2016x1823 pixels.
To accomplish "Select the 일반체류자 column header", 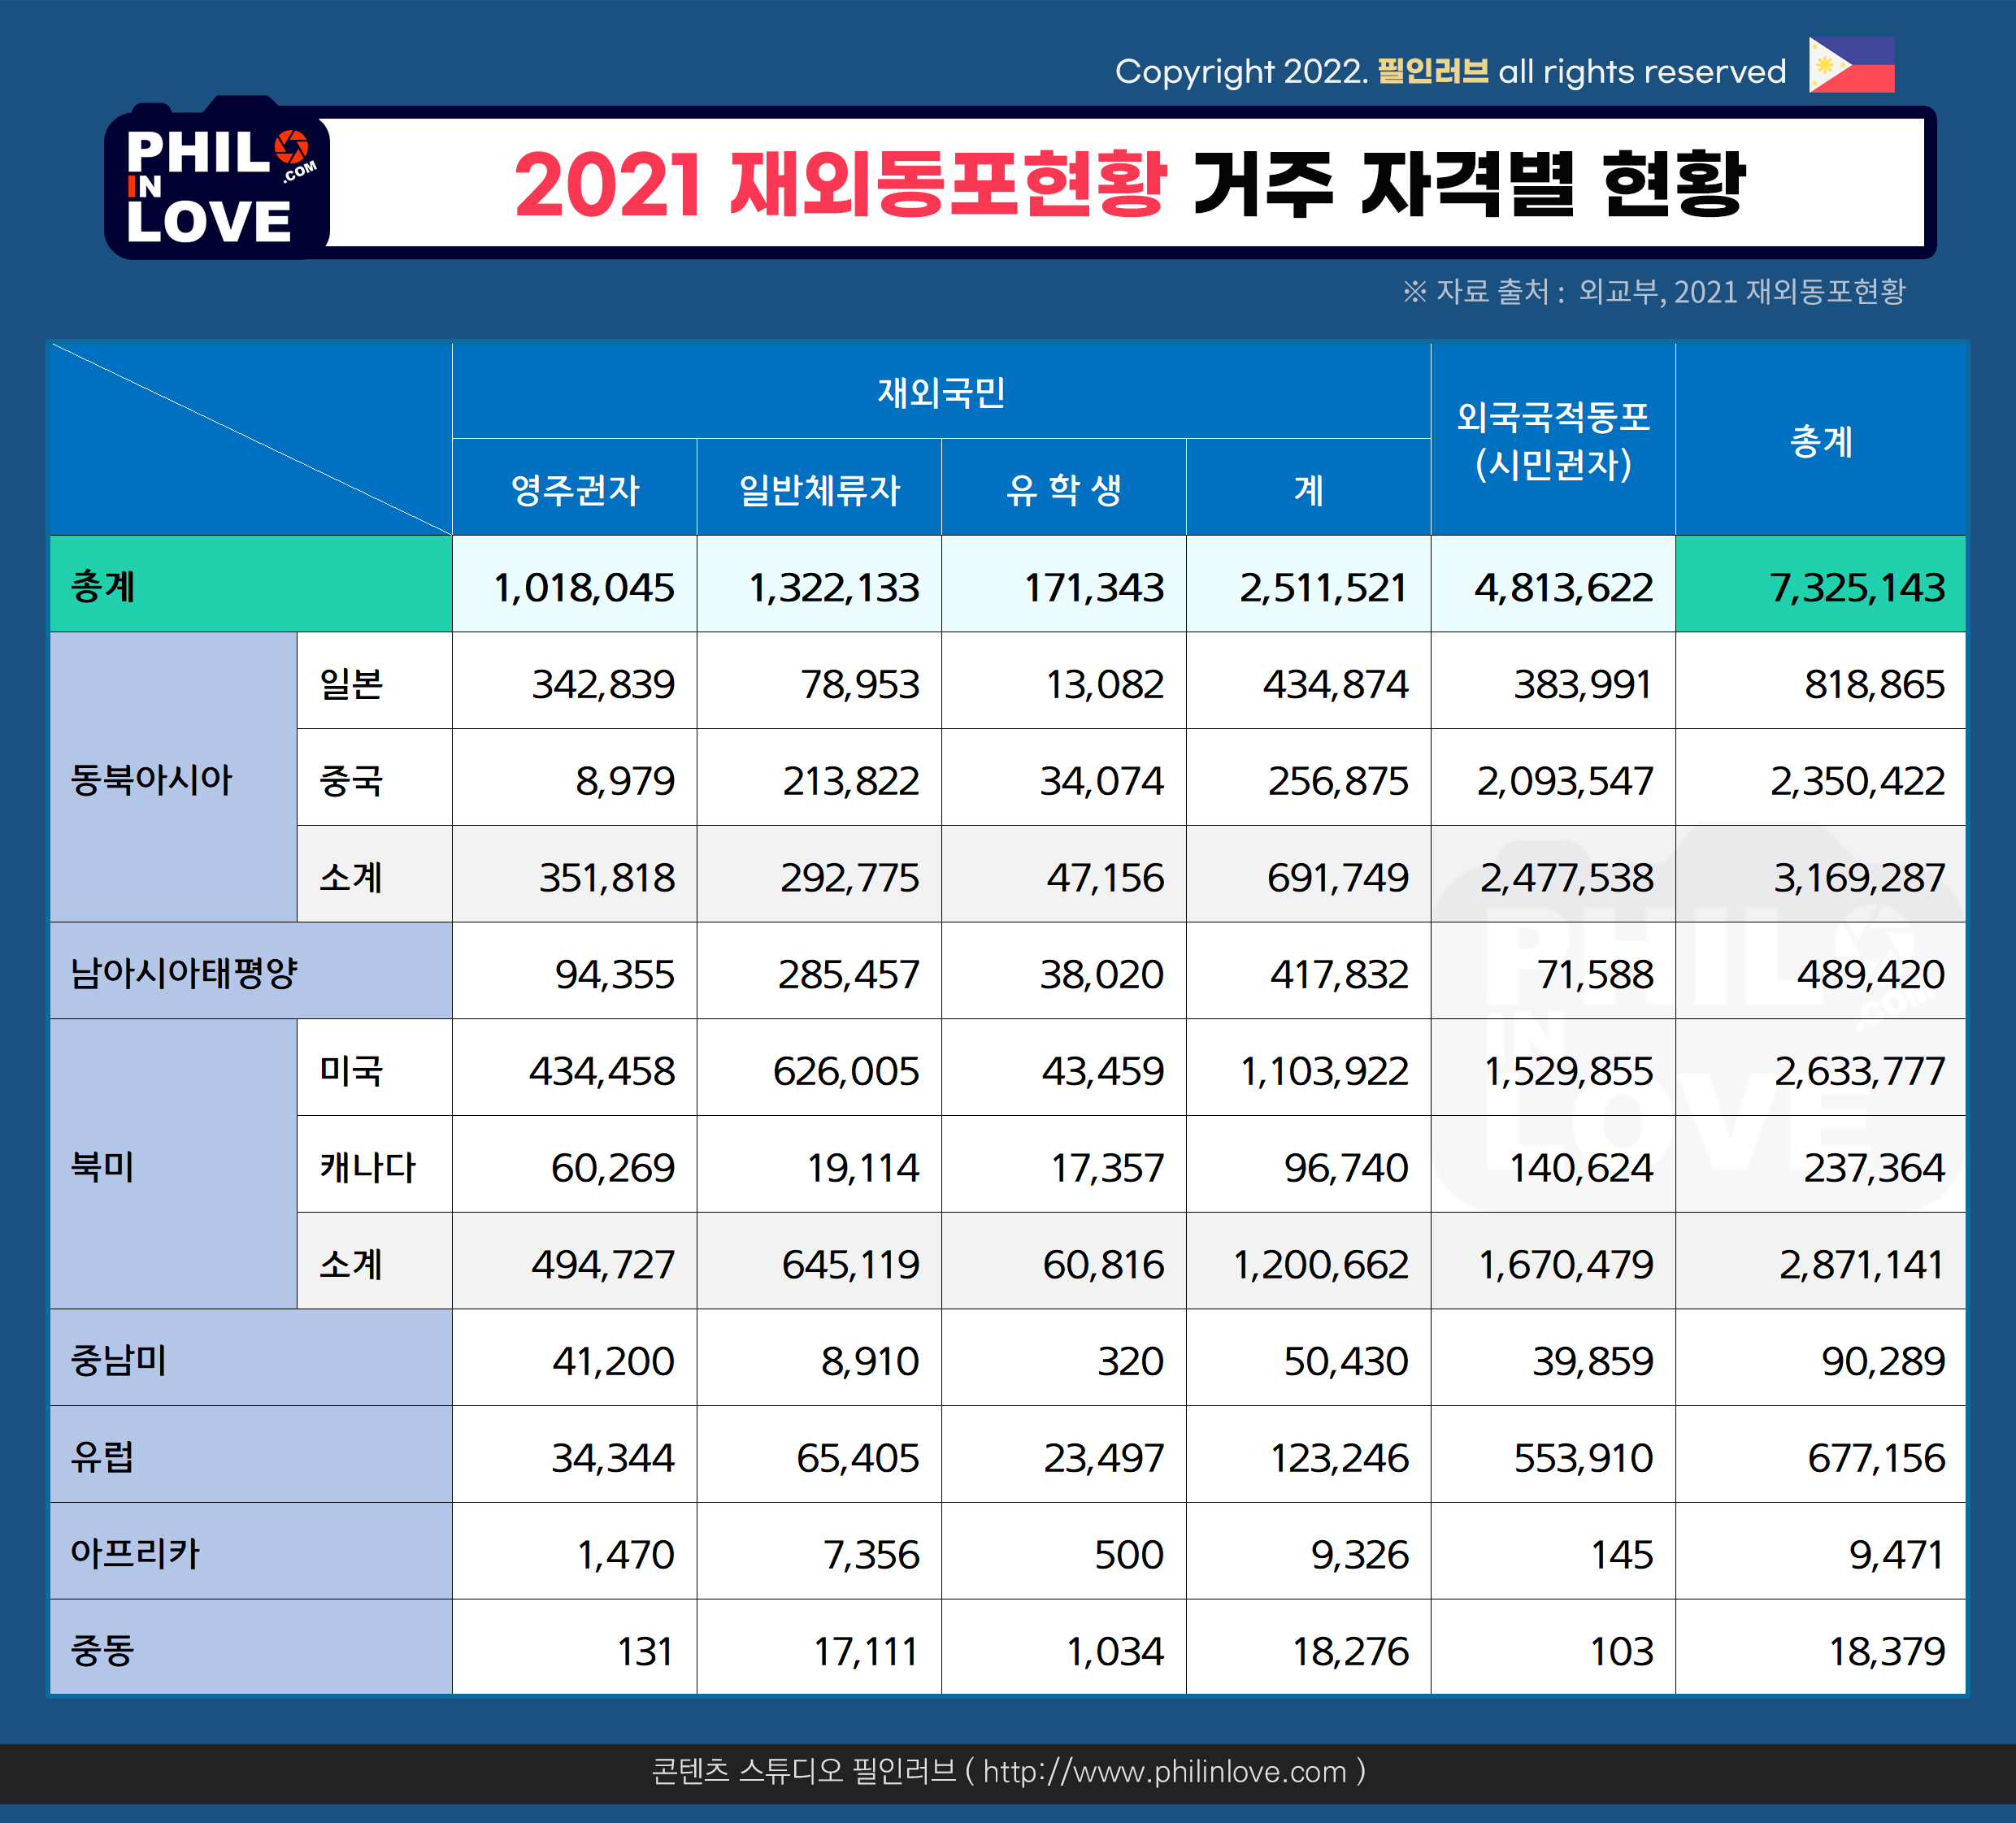I will coord(819,489).
